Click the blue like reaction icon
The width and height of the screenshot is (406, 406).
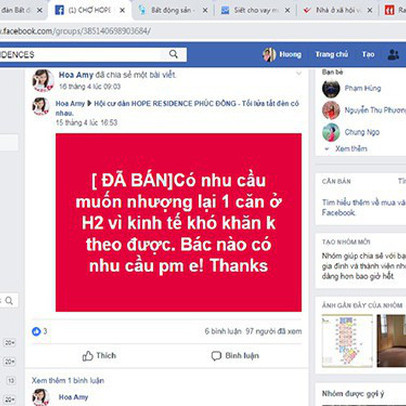36,331
